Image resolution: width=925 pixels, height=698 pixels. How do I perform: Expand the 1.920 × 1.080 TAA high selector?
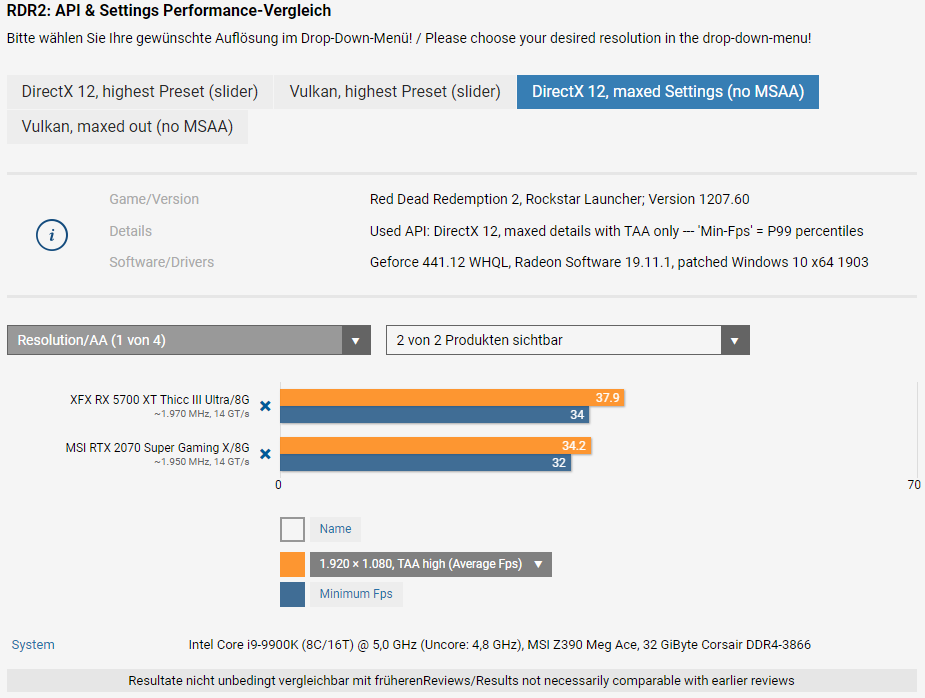[538, 564]
